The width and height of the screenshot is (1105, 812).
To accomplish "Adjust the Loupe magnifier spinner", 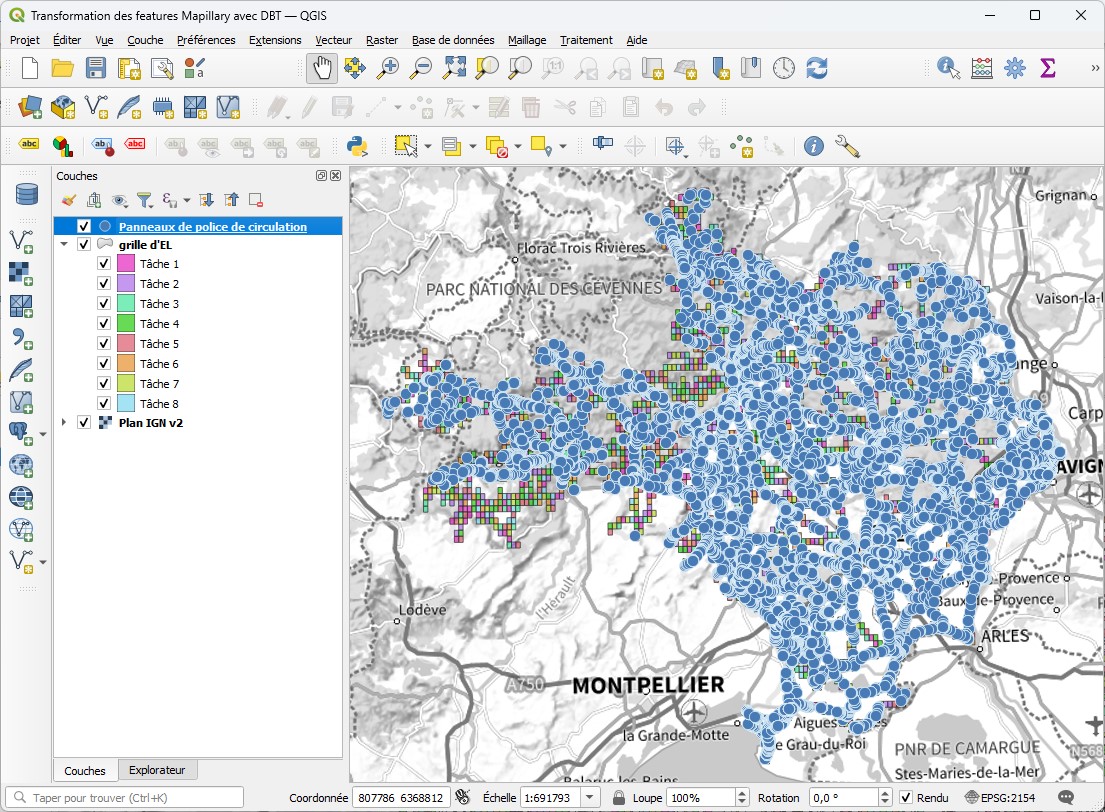I will click(x=741, y=797).
